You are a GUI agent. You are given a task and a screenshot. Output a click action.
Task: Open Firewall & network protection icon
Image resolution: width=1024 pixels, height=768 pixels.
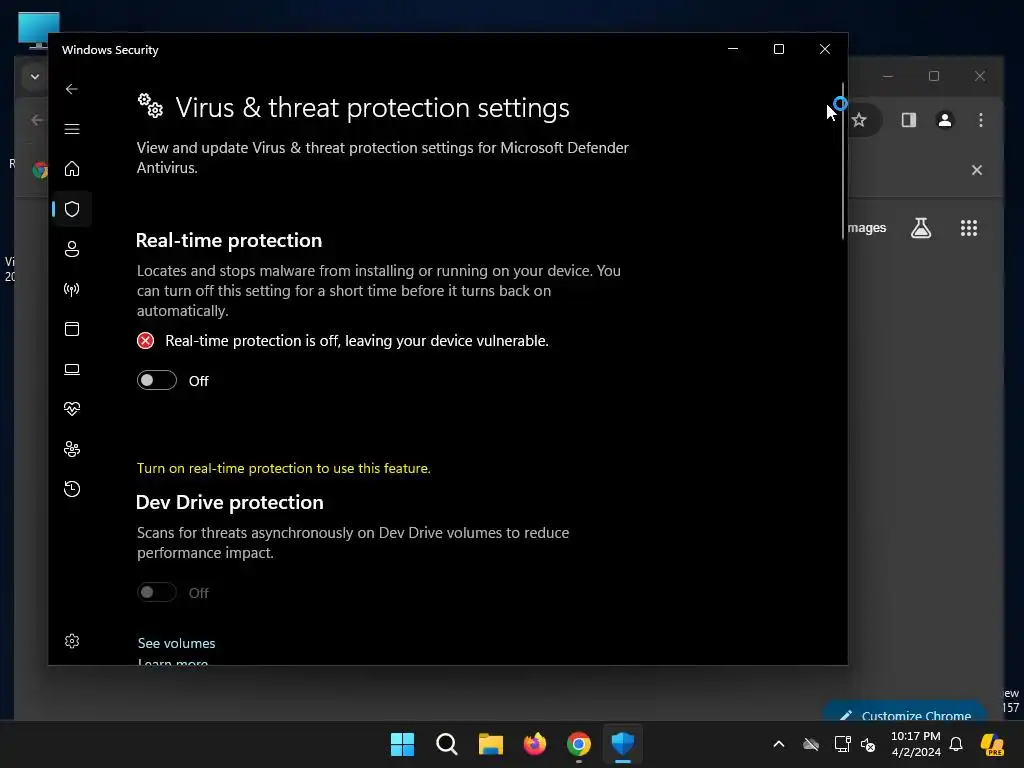click(72, 289)
